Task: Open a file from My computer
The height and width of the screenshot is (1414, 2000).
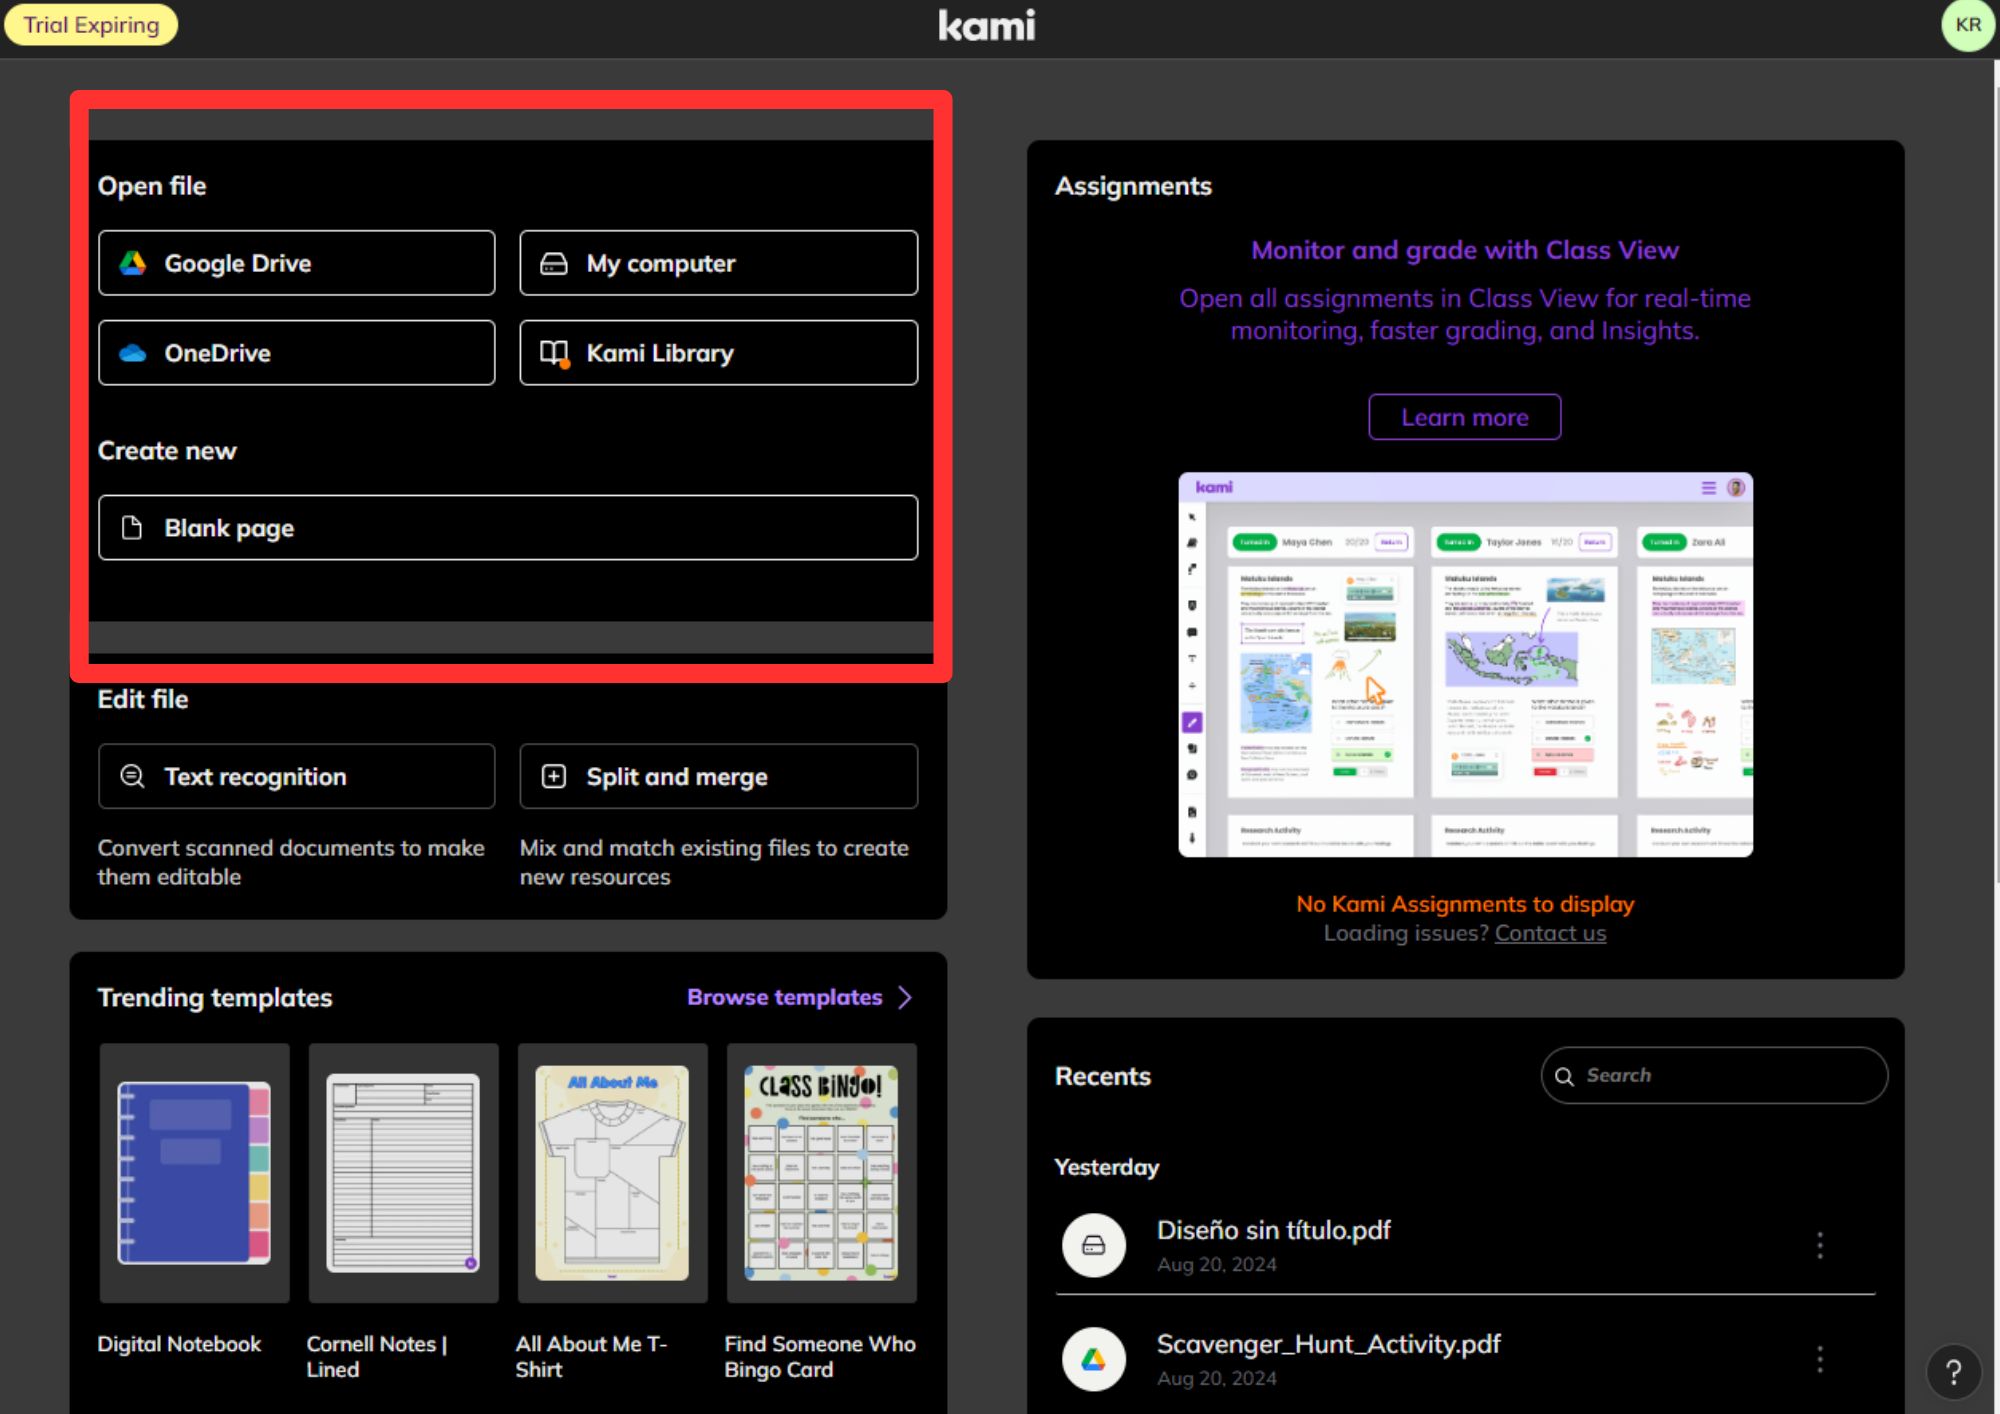Action: (718, 263)
